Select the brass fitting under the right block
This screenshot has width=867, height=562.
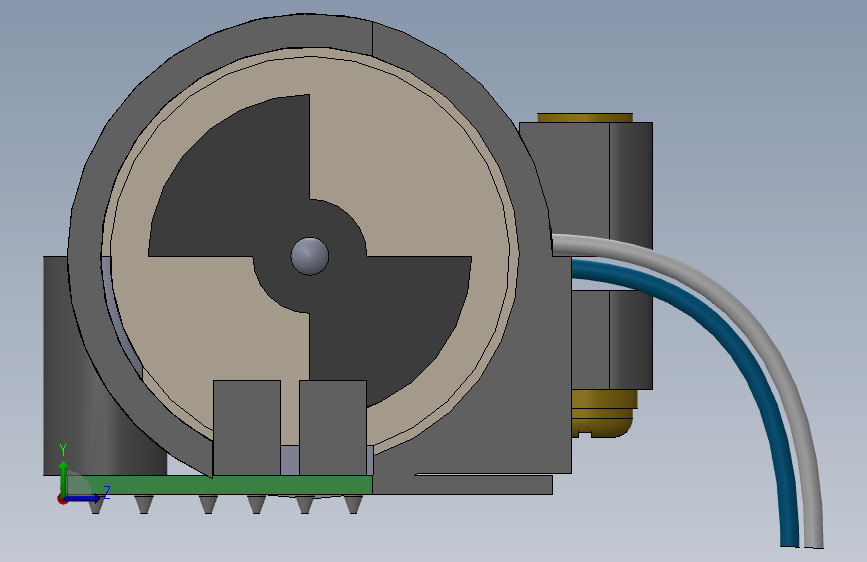[604, 413]
